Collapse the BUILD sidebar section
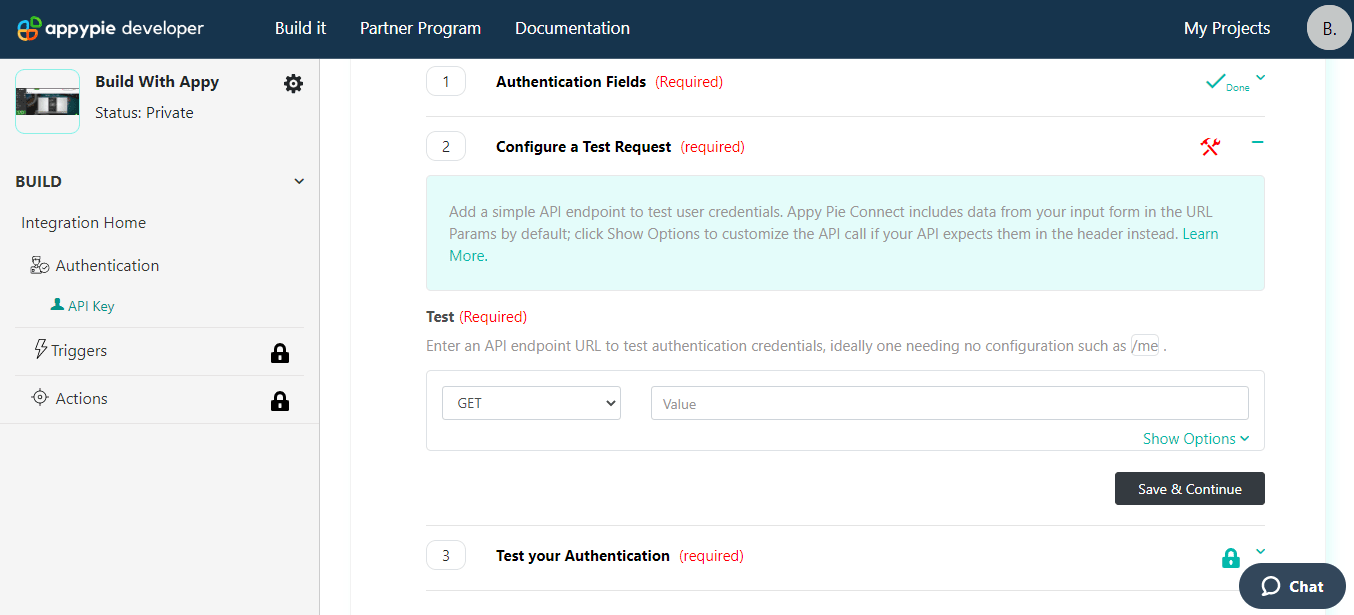 tap(298, 181)
